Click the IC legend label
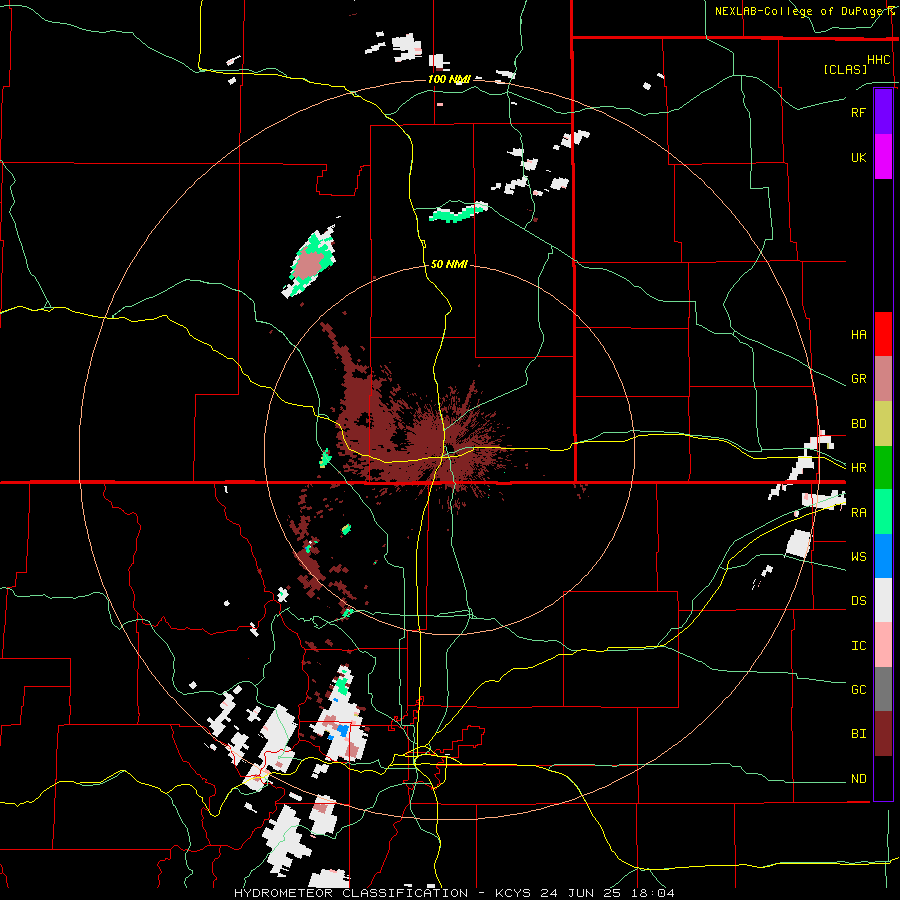Screen dimensions: 900x900 [858, 646]
